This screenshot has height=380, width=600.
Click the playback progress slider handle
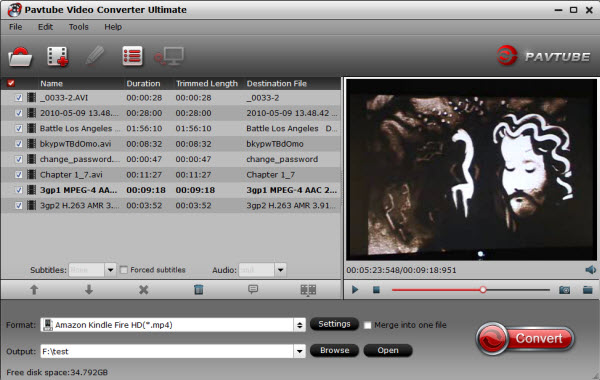483,290
